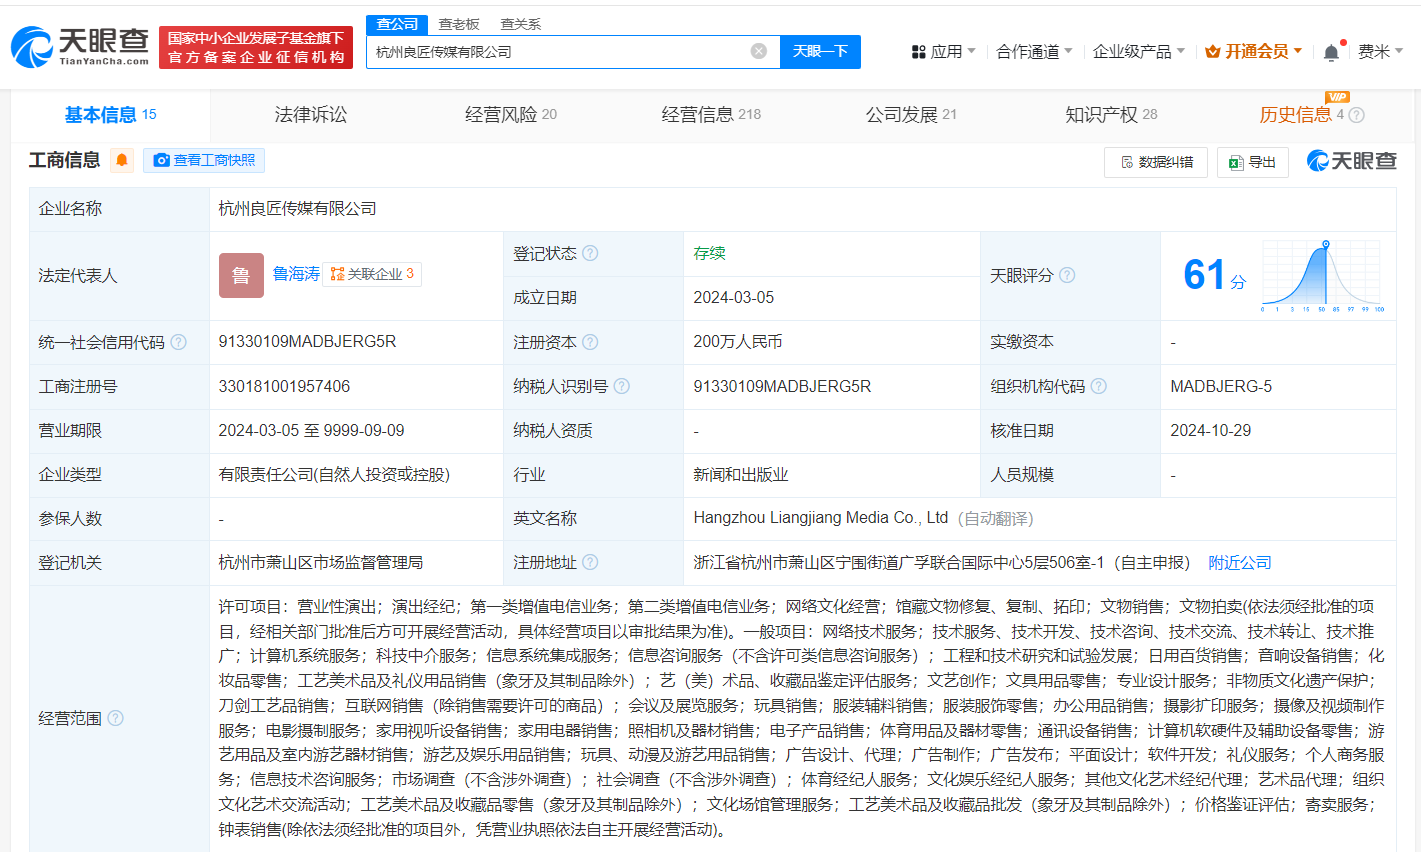This screenshot has width=1421, height=852.
Task: Click help icon next to 注册资本
Action: pyautogui.click(x=590, y=342)
